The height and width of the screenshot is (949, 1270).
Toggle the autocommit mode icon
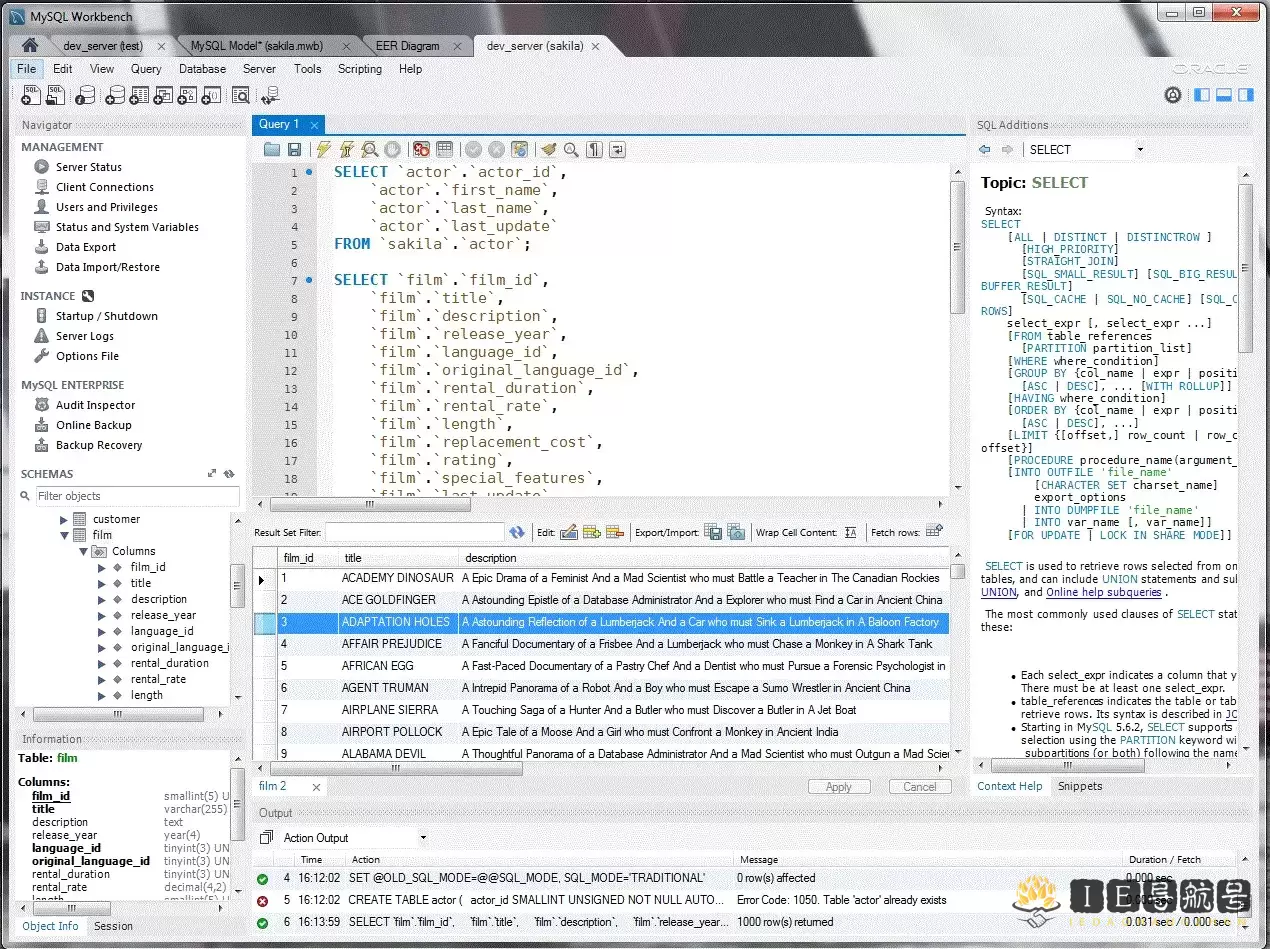pos(520,149)
